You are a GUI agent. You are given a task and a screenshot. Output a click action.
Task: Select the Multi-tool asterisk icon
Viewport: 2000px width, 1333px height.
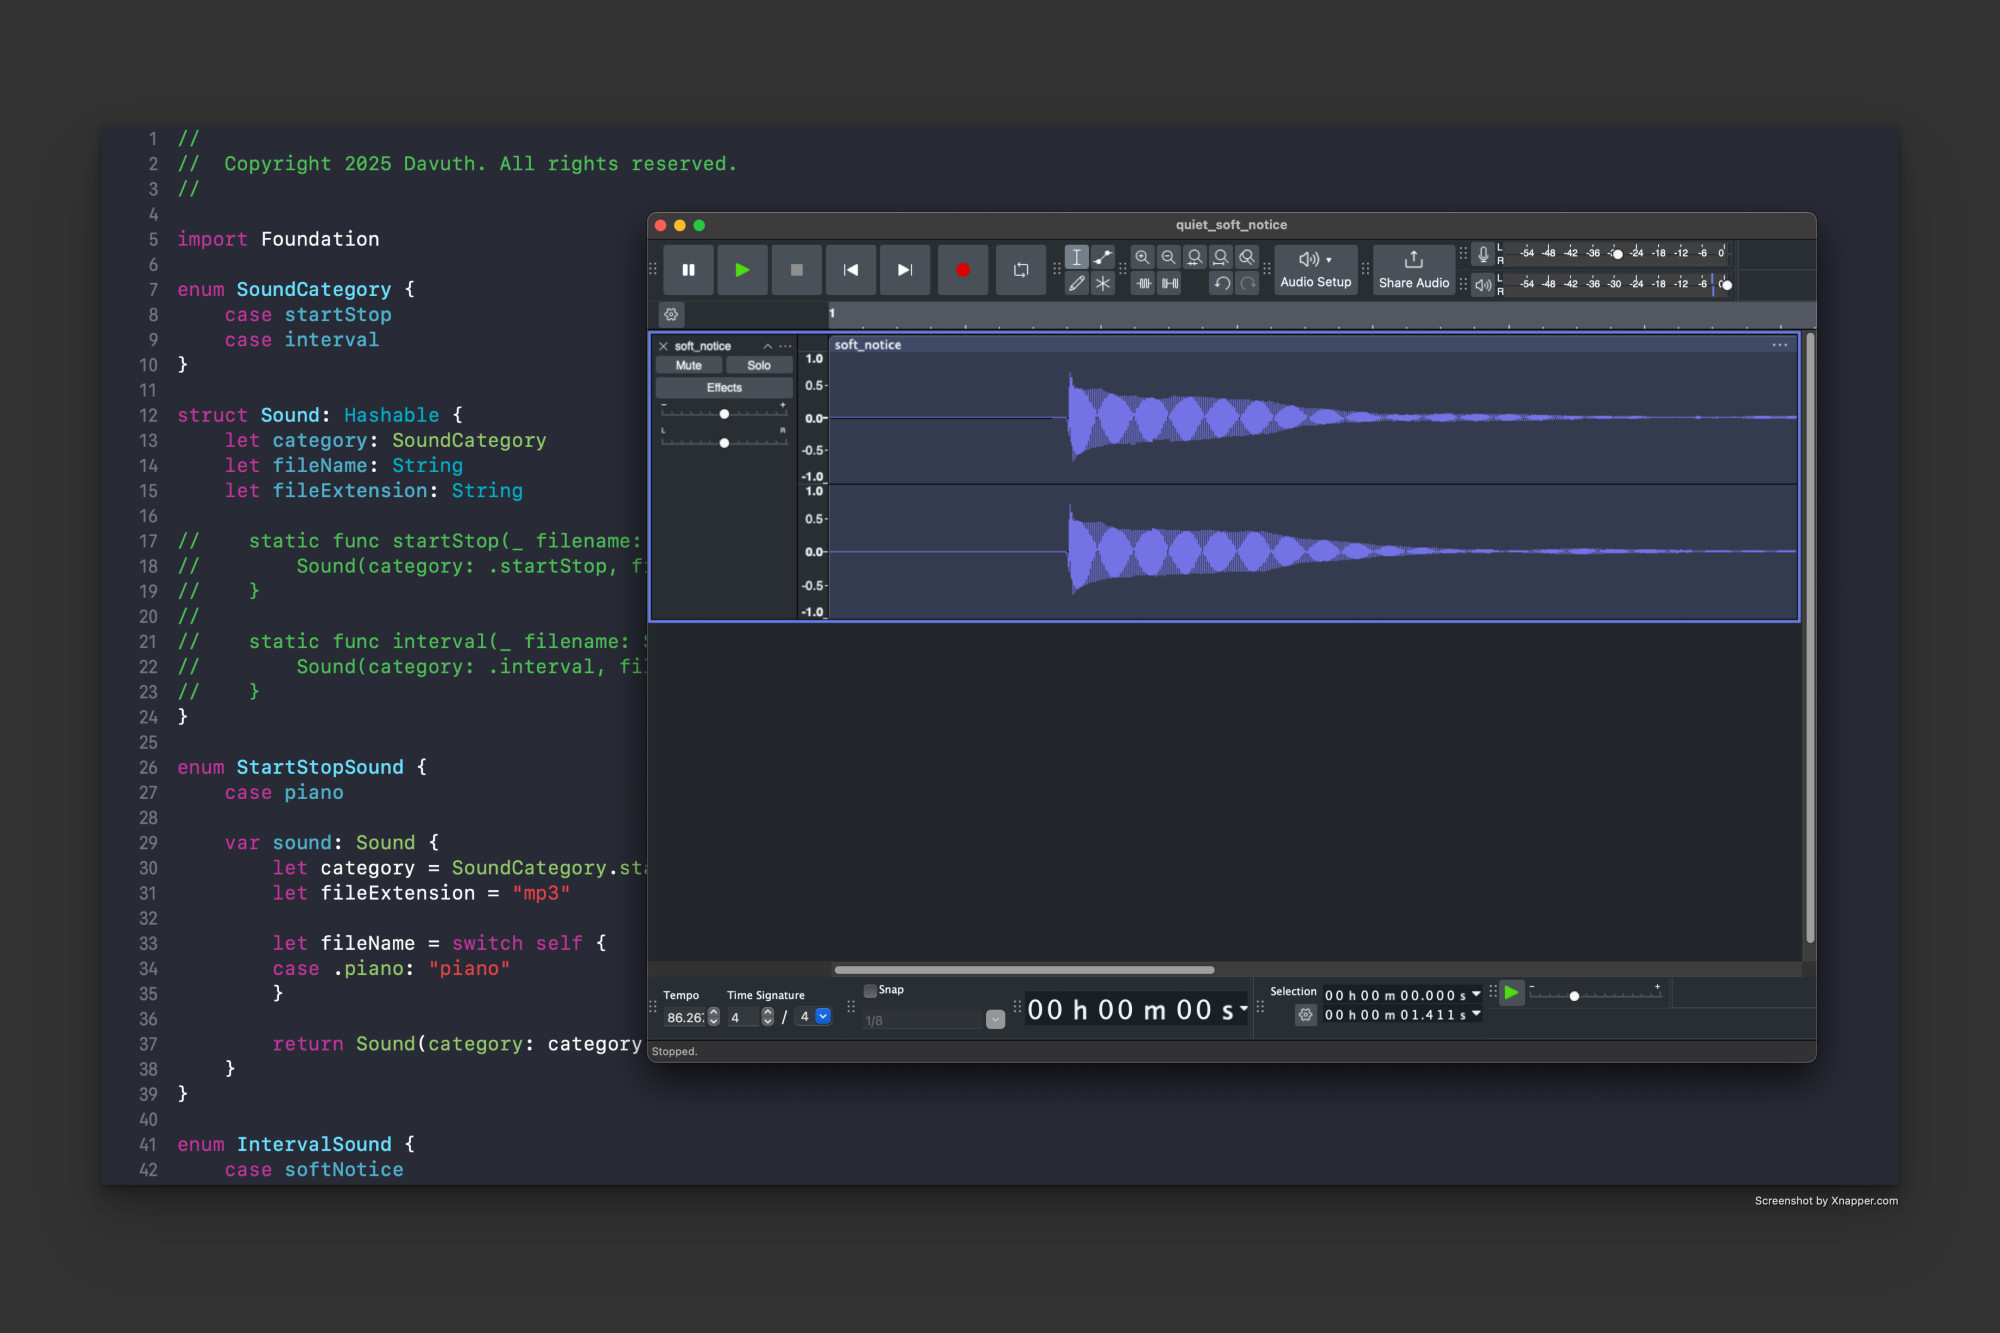1102,283
